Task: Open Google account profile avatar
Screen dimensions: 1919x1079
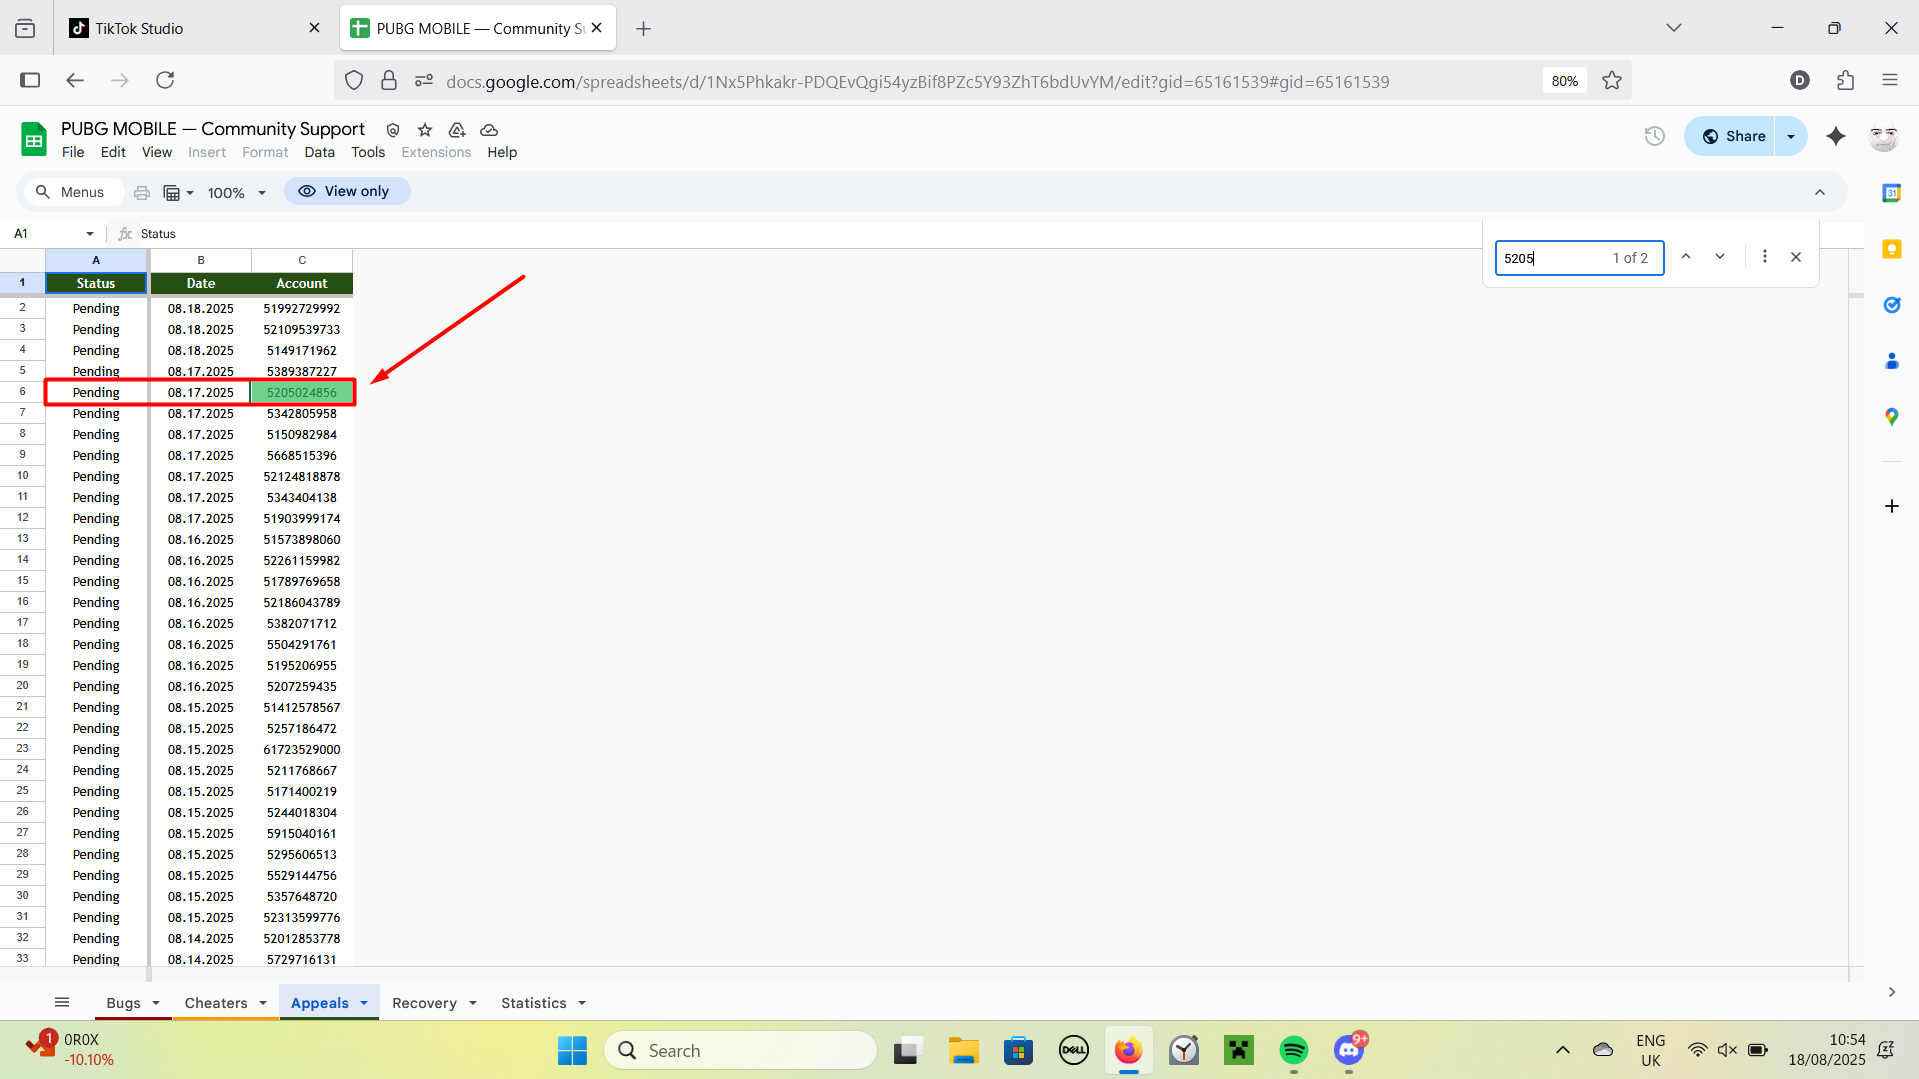Action: click(x=1884, y=136)
